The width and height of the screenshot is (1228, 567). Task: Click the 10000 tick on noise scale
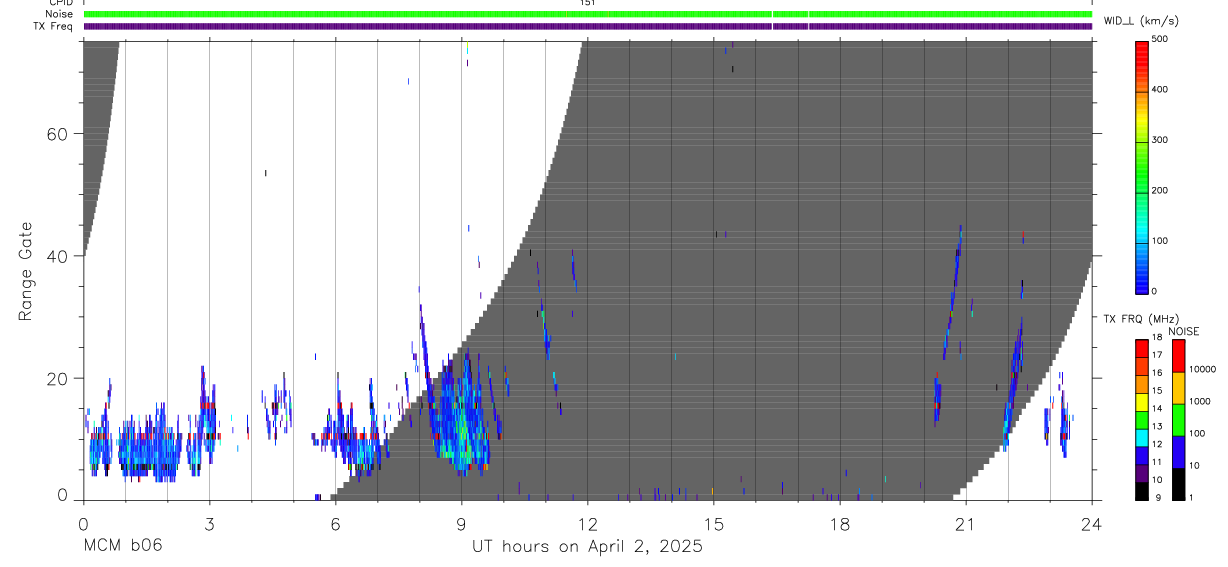click(x=1201, y=369)
